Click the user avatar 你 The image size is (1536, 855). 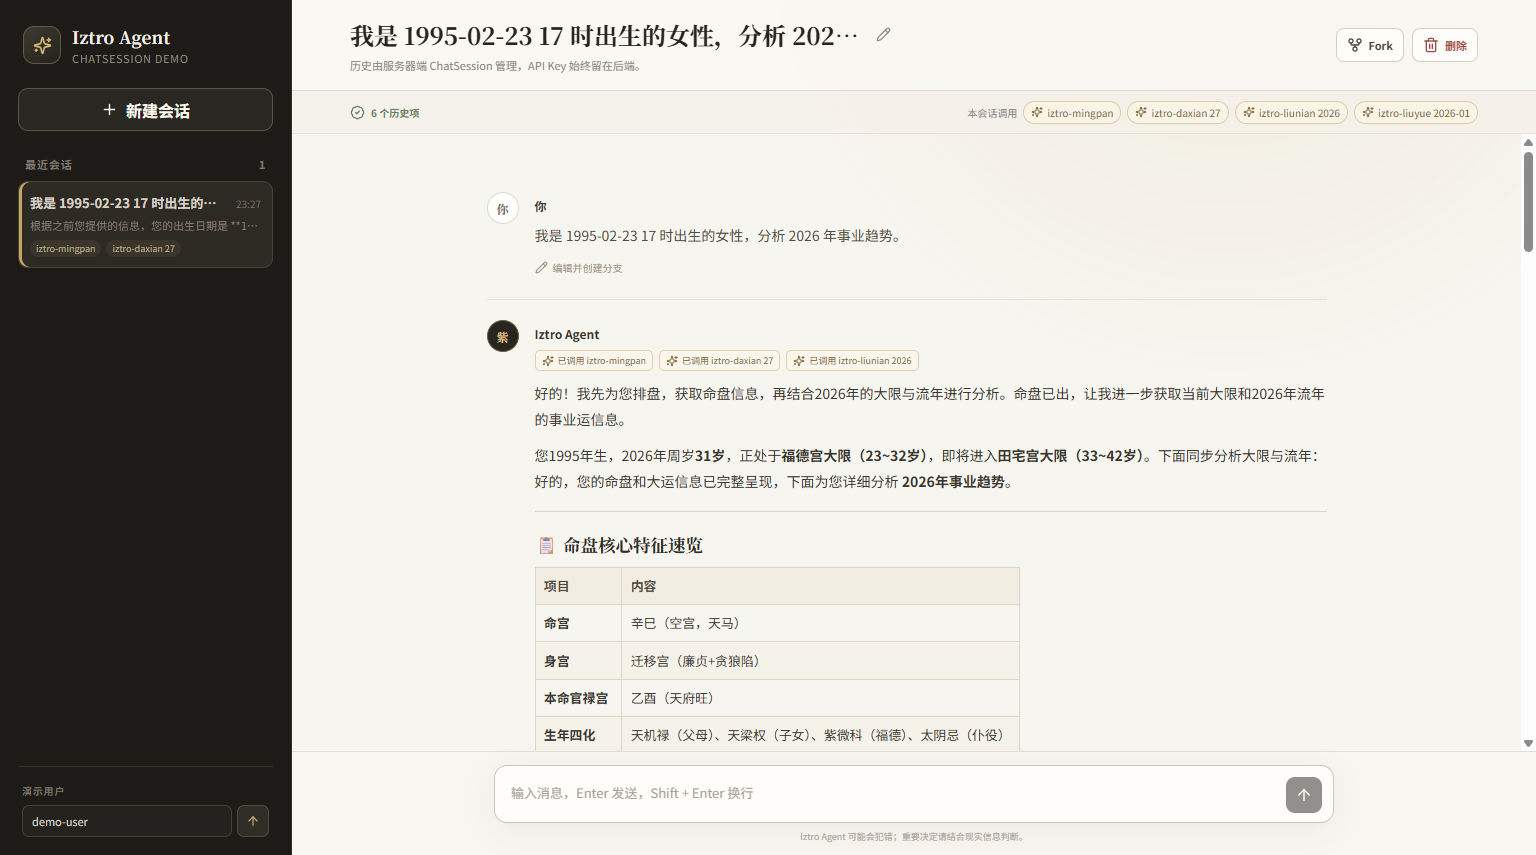(x=503, y=209)
